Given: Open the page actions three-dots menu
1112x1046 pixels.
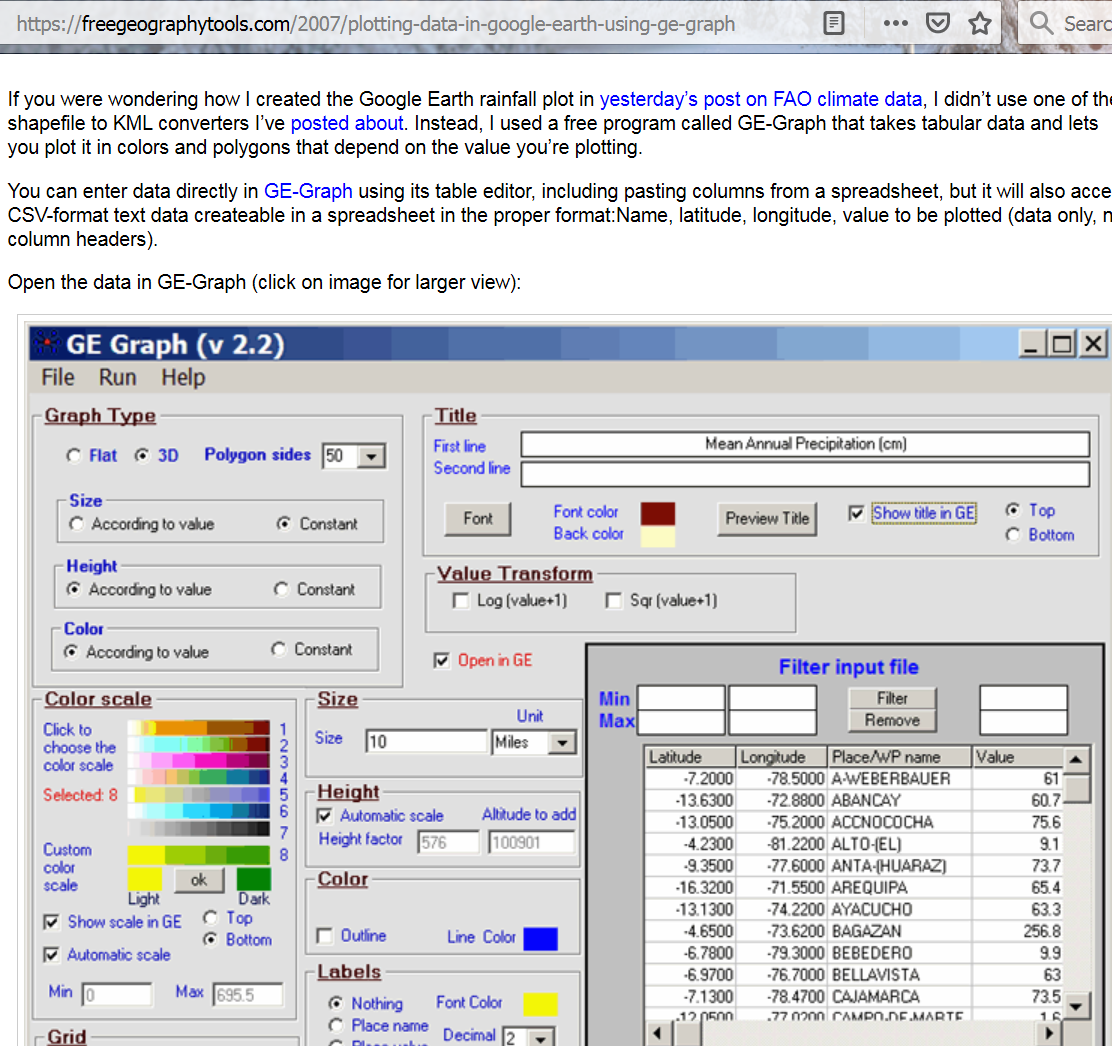Looking at the screenshot, I should click(x=896, y=23).
